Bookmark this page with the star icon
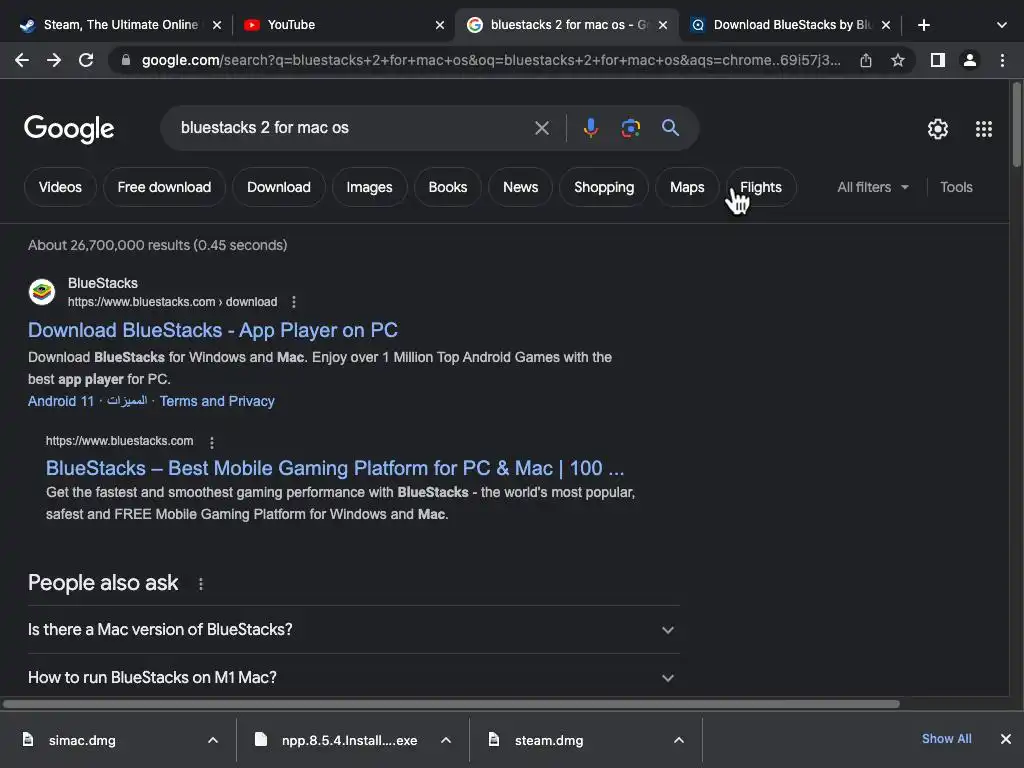Screen dimensions: 1024x768 point(897,60)
